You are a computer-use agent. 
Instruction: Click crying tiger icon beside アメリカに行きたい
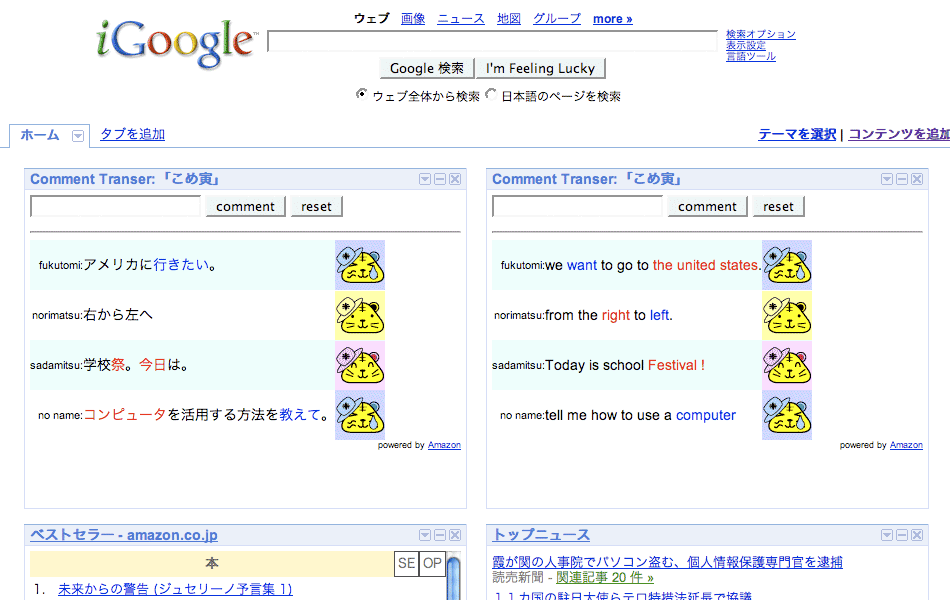pos(360,265)
